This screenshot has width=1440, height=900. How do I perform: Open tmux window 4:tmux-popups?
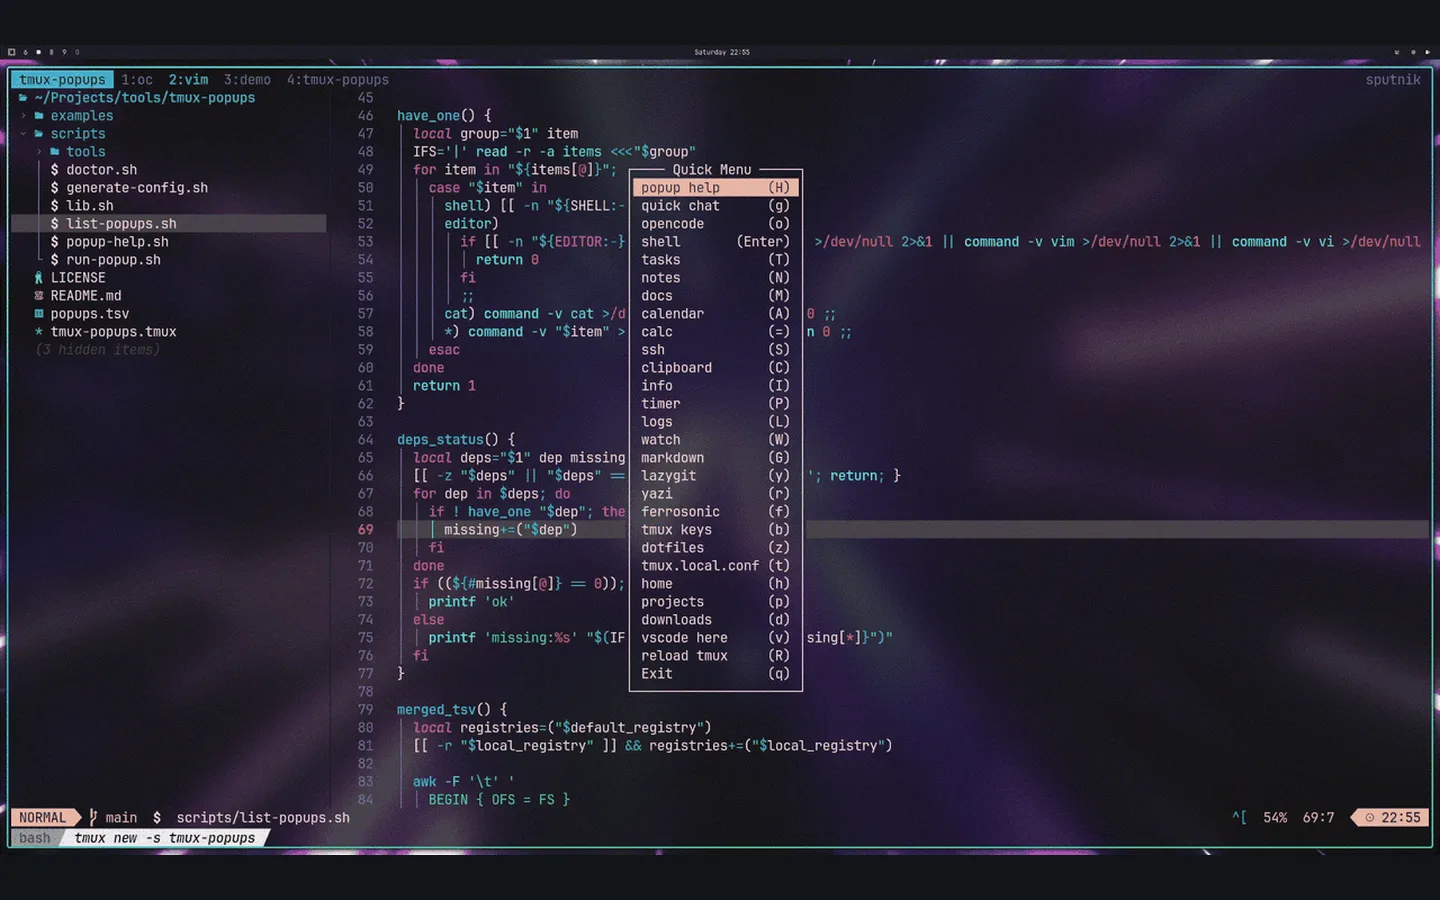pos(338,80)
